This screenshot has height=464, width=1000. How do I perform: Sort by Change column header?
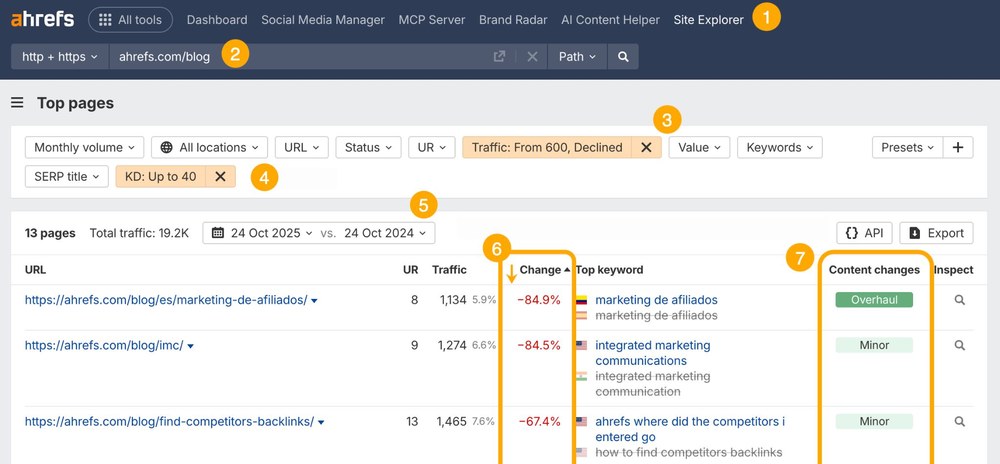(x=544, y=270)
